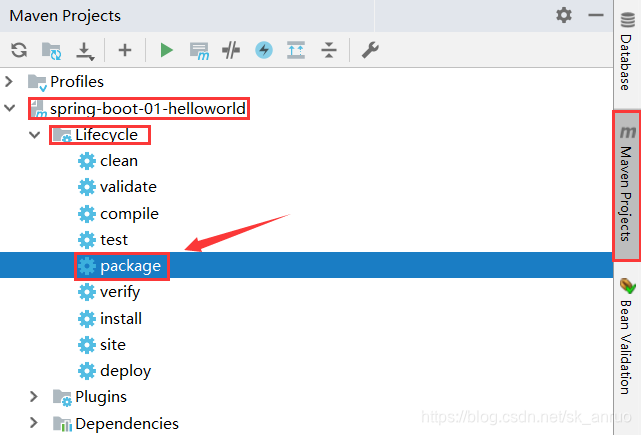Select the clean lifecycle goal

click(x=108, y=161)
